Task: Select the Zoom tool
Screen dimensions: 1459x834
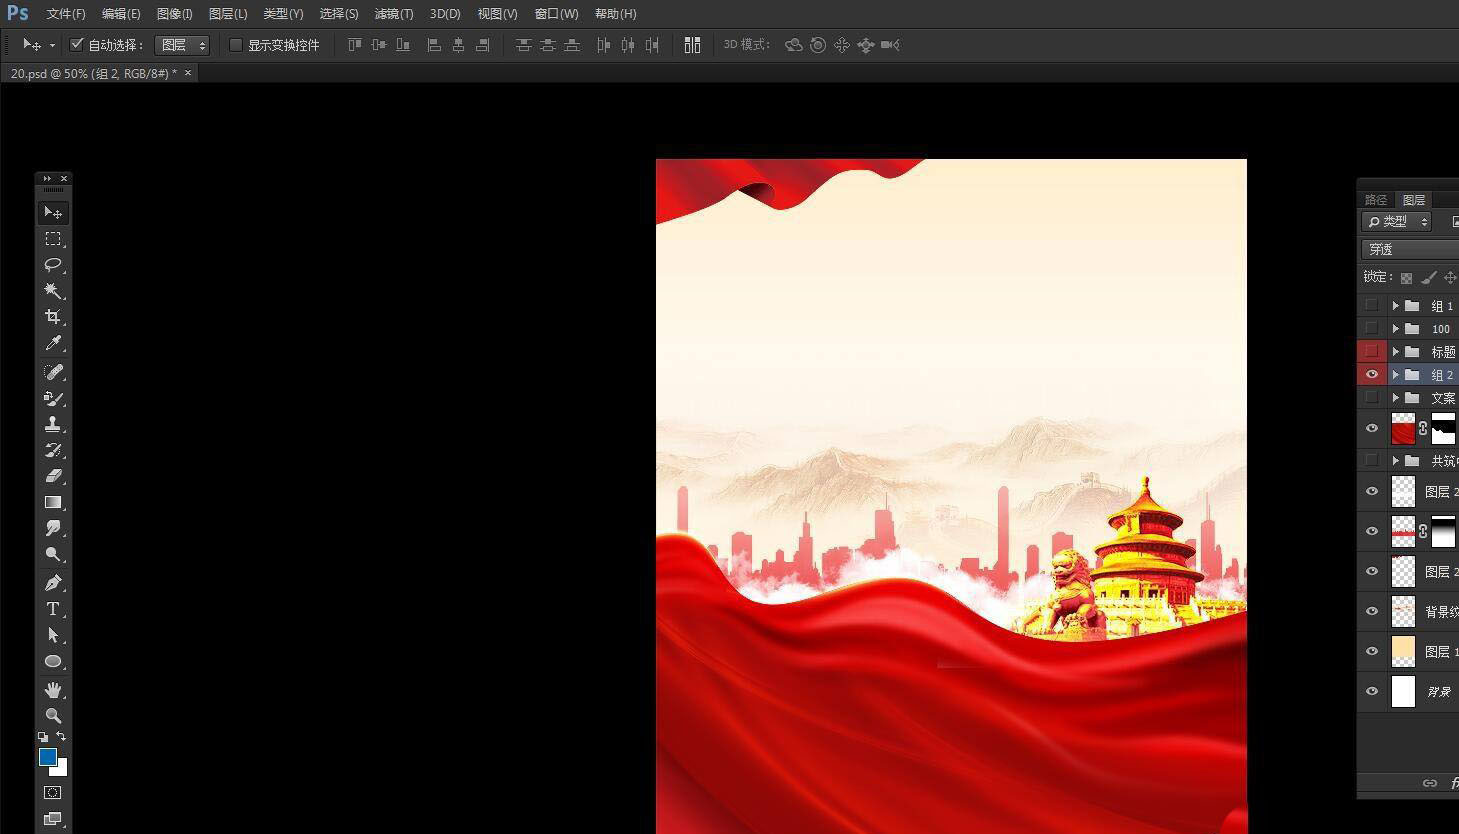Action: click(x=53, y=716)
